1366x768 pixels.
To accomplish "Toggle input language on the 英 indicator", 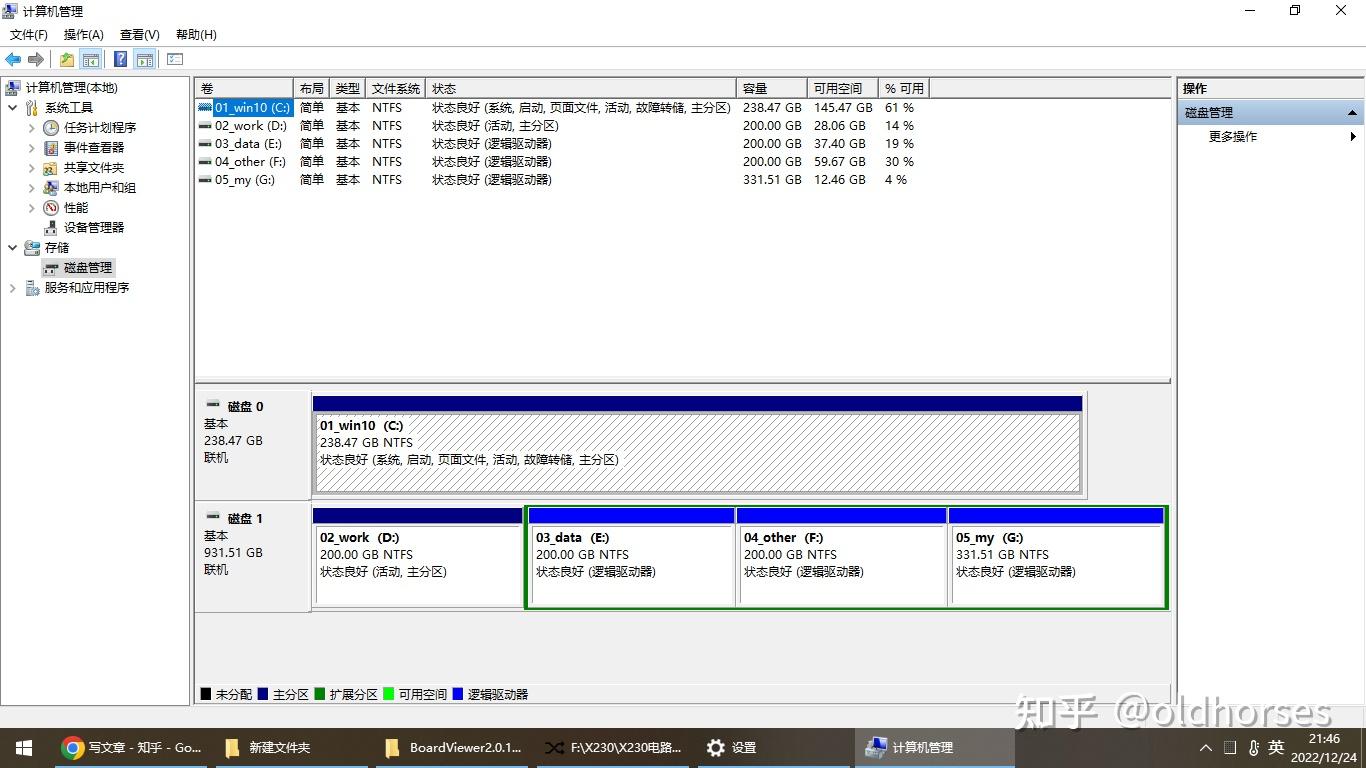I will (1276, 747).
